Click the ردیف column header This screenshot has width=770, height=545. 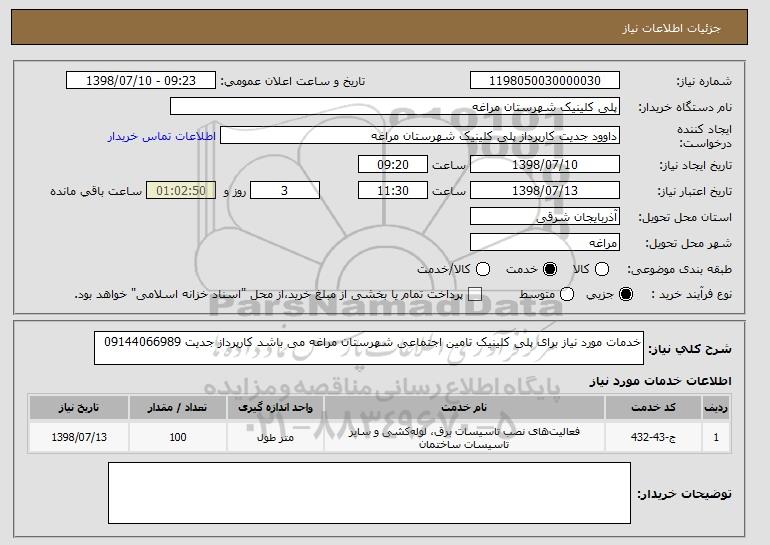(716, 408)
